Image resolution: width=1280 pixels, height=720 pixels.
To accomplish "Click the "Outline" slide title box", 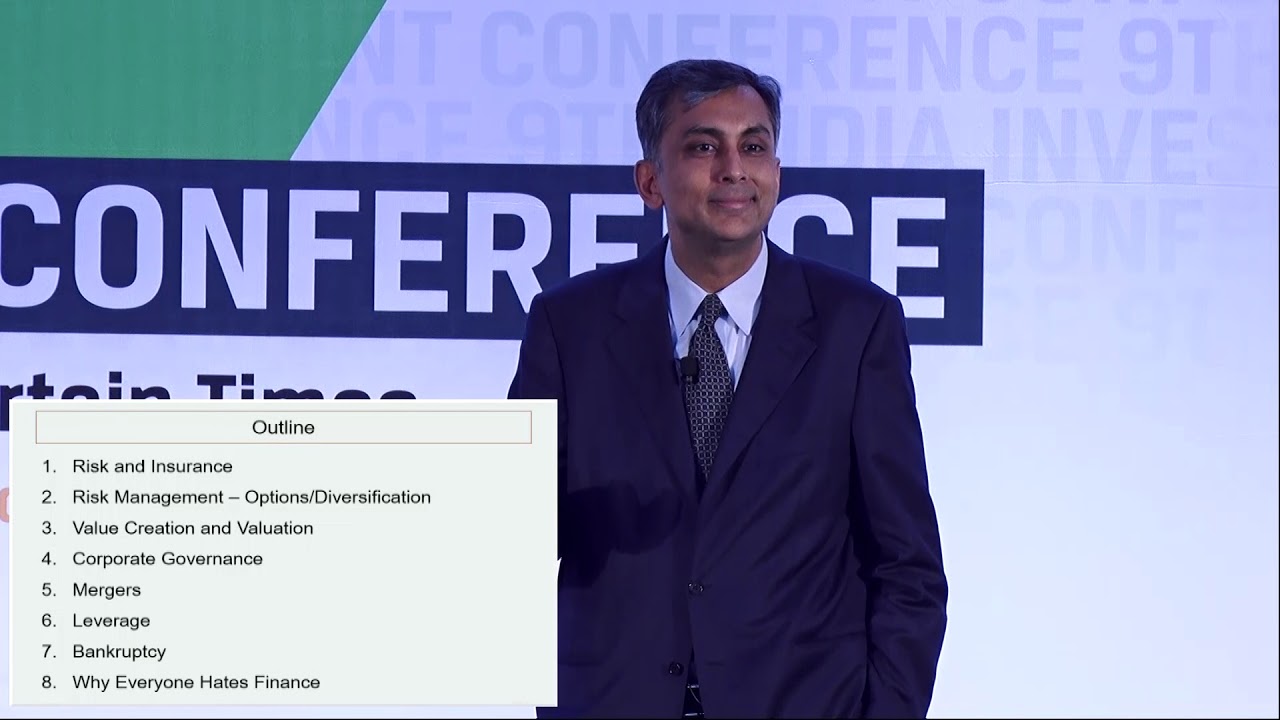I will [283, 427].
